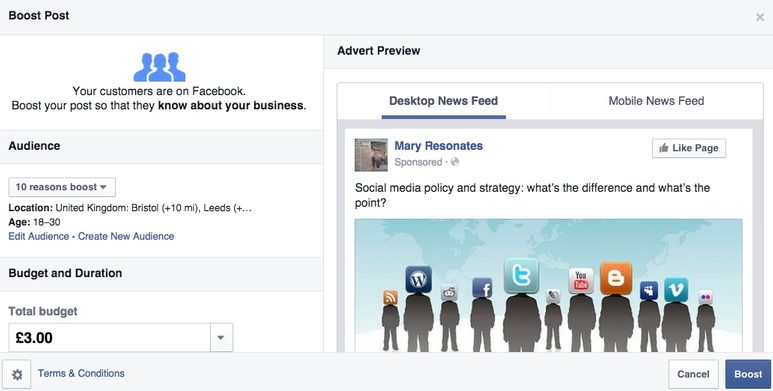This screenshot has width=773, height=391.
Task: Open the 10 reasons boost audience dropdown
Action: pyautogui.click(x=62, y=187)
